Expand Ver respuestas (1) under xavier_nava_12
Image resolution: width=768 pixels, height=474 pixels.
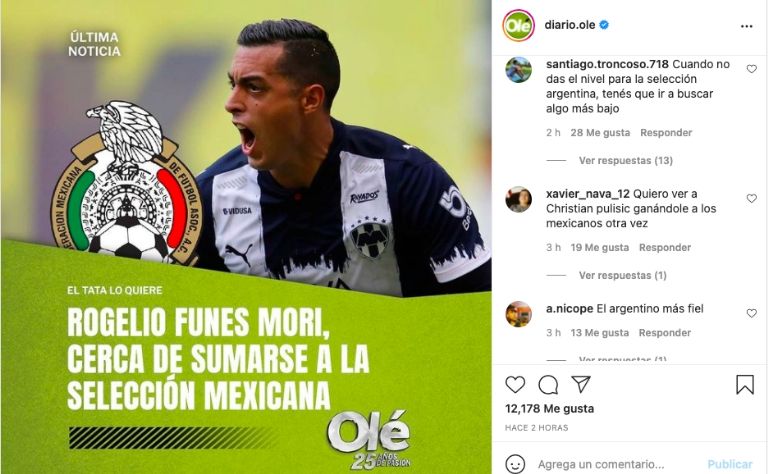tap(623, 276)
